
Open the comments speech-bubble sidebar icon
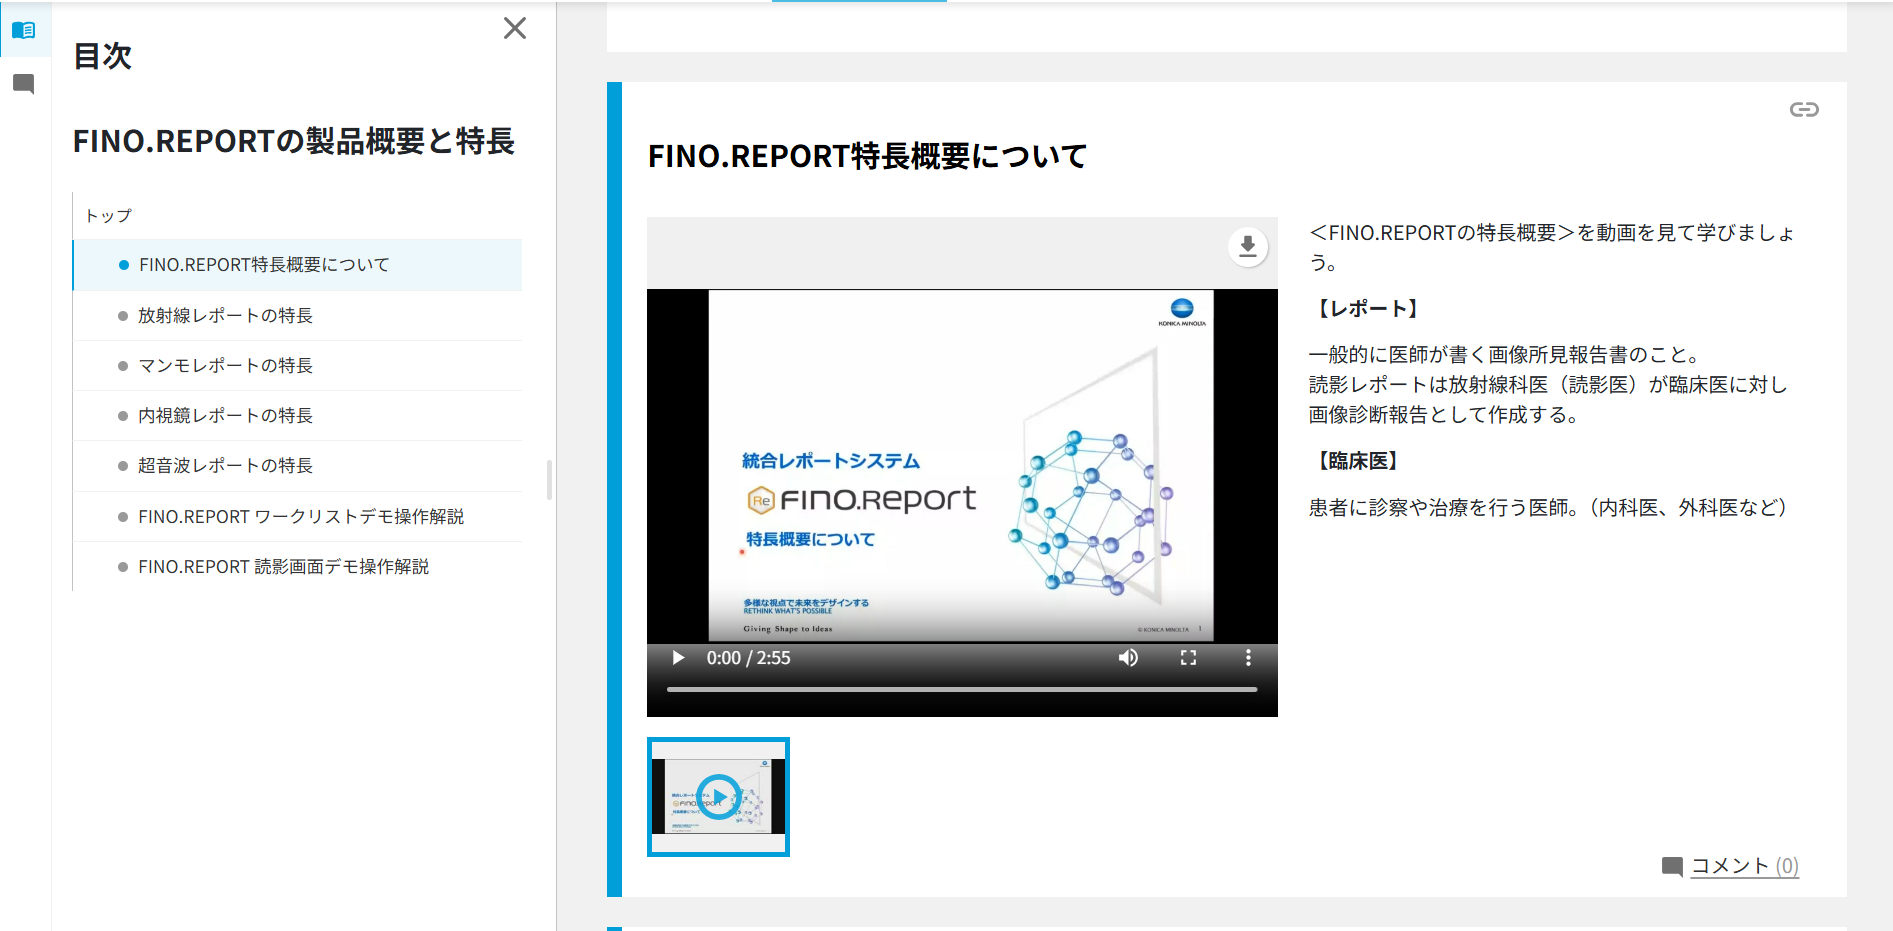(25, 84)
